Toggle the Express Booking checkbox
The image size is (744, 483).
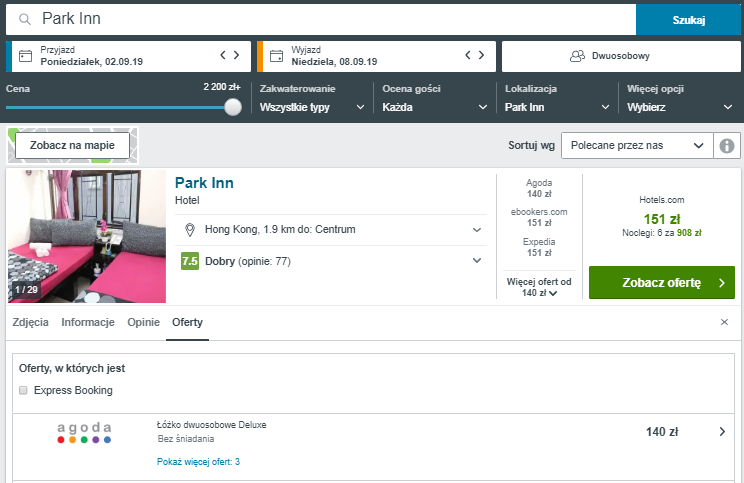(x=23, y=390)
